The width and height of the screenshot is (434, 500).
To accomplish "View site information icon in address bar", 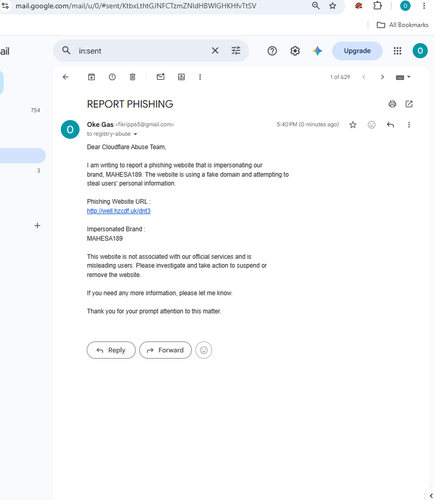I will (x=5, y=6).
